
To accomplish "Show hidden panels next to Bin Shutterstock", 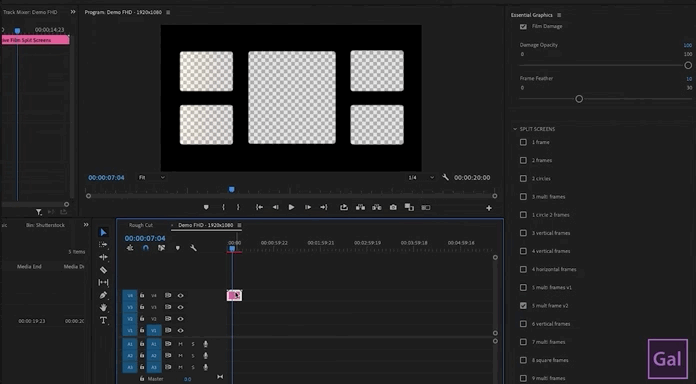I will pyautogui.click(x=86, y=225).
